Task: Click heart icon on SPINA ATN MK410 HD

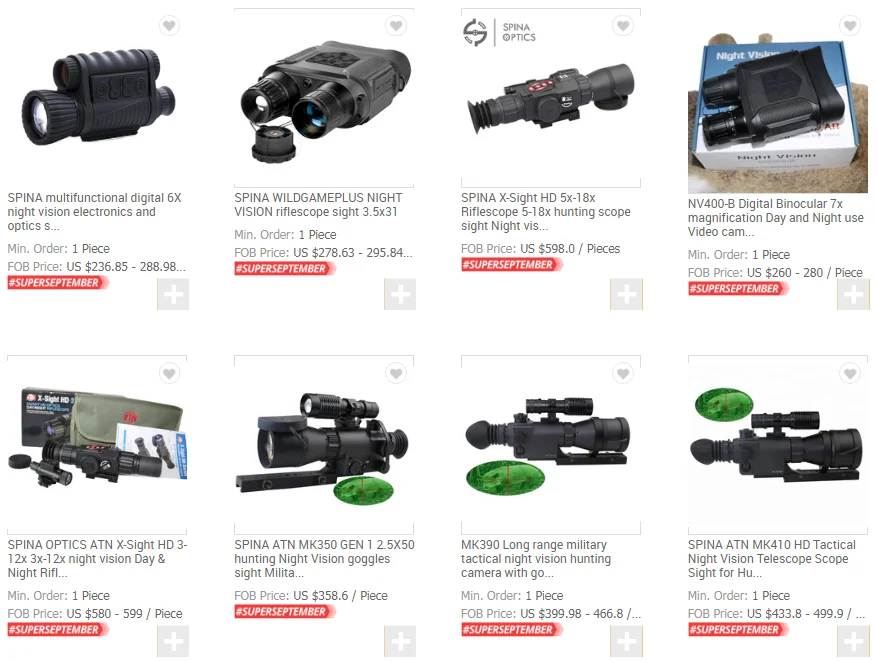Action: pos(850,373)
